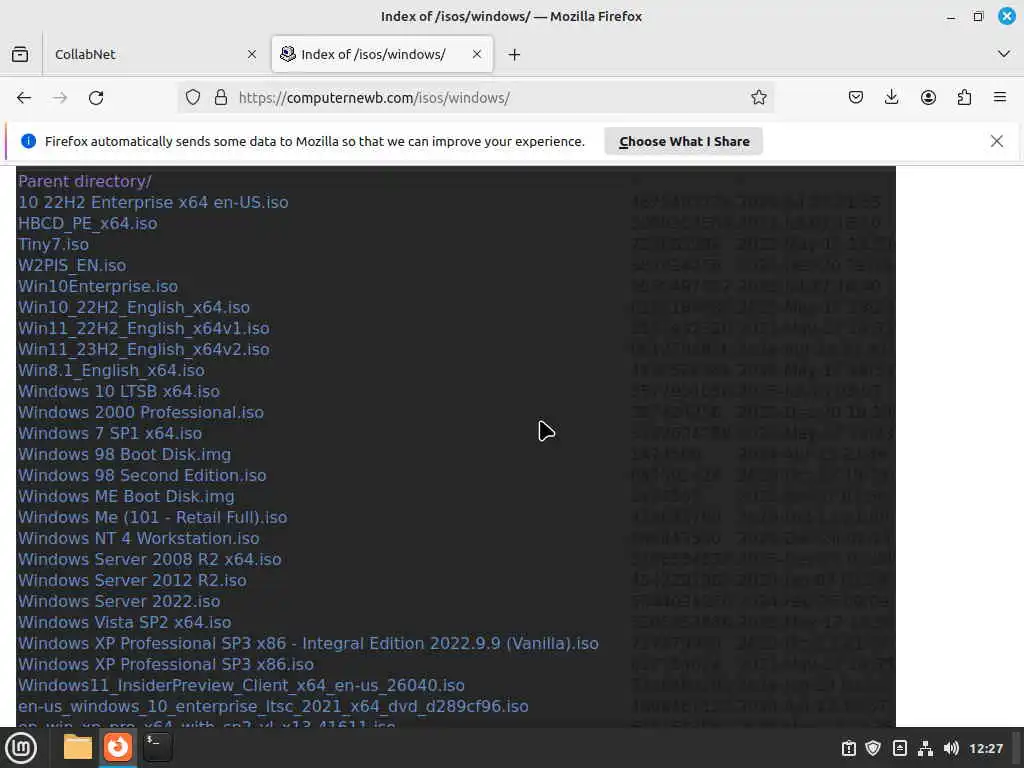Viewport: 1024px width, 768px height.
Task: Open Firefox account menu
Action: pyautogui.click(x=928, y=97)
